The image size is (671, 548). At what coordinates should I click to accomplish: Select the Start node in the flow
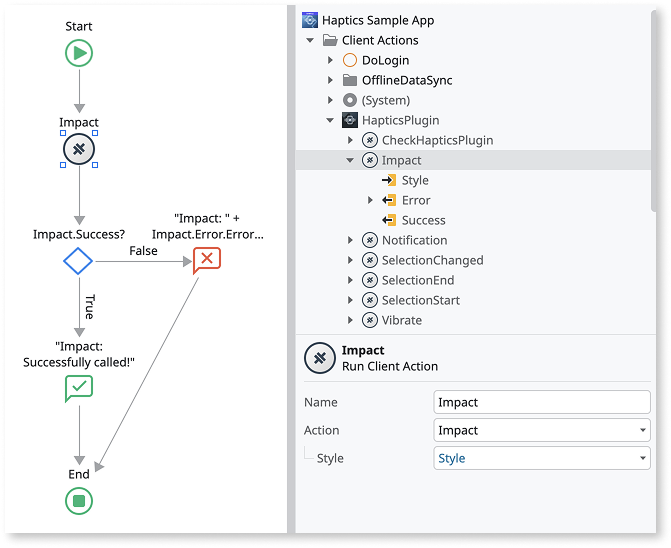[79, 53]
